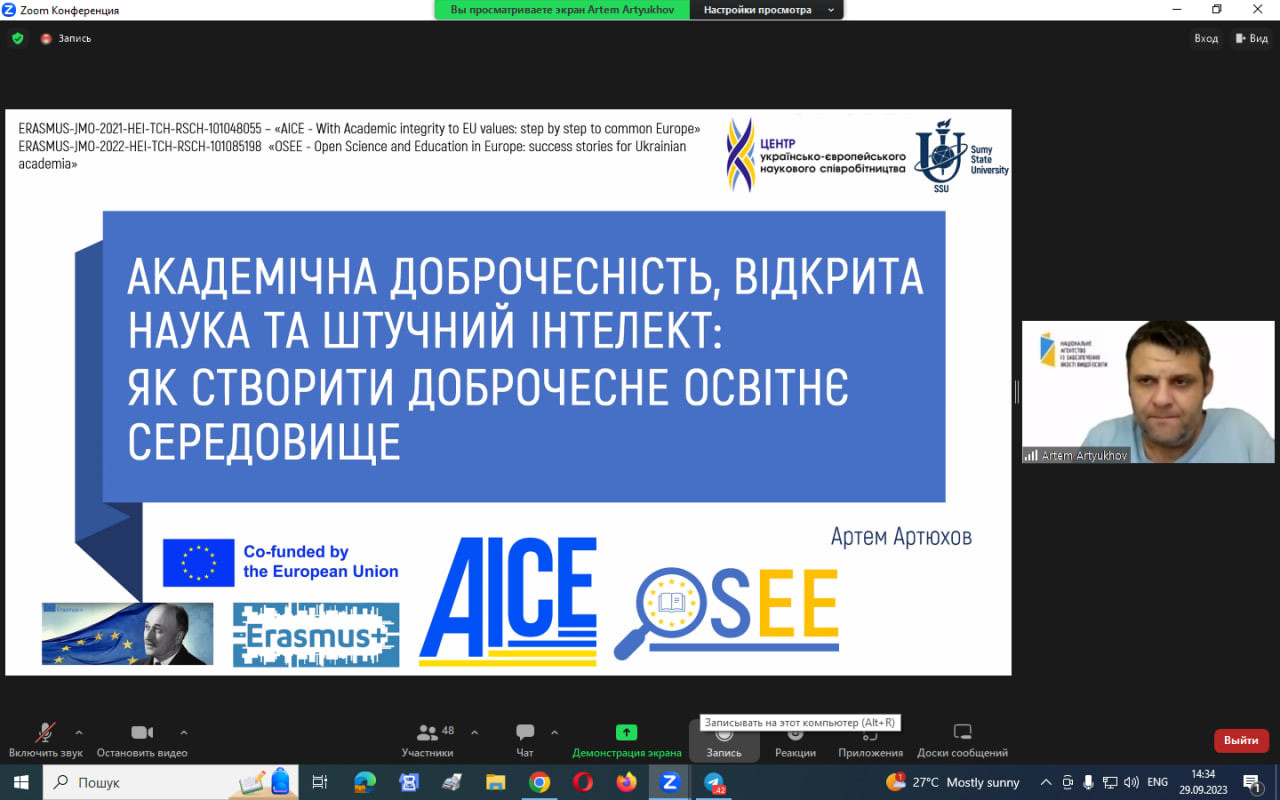This screenshot has width=1280, height=800.
Task: Open the clock showing 14:34
Action: pyautogui.click(x=1203, y=782)
